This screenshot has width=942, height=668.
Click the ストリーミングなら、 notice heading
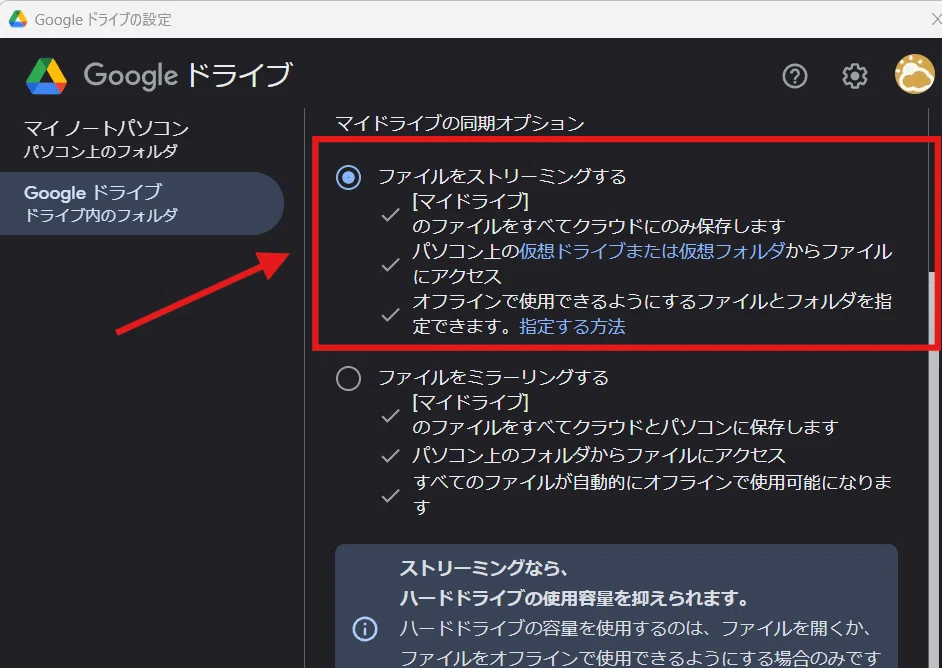coord(484,568)
